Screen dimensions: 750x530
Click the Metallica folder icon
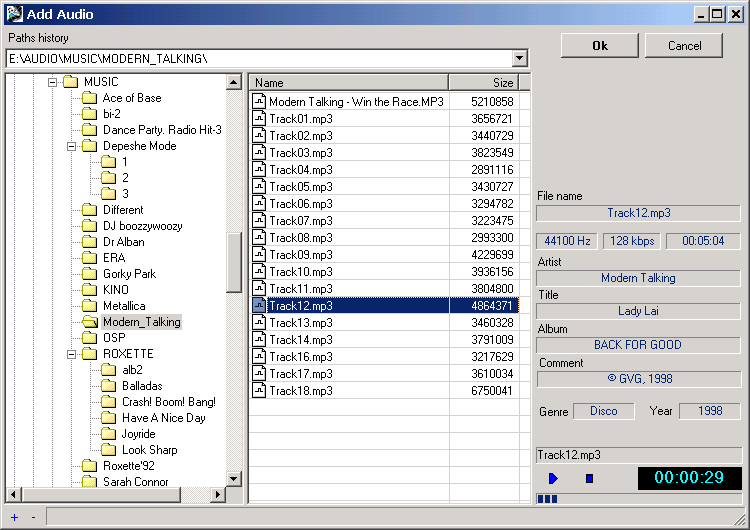[x=89, y=306]
